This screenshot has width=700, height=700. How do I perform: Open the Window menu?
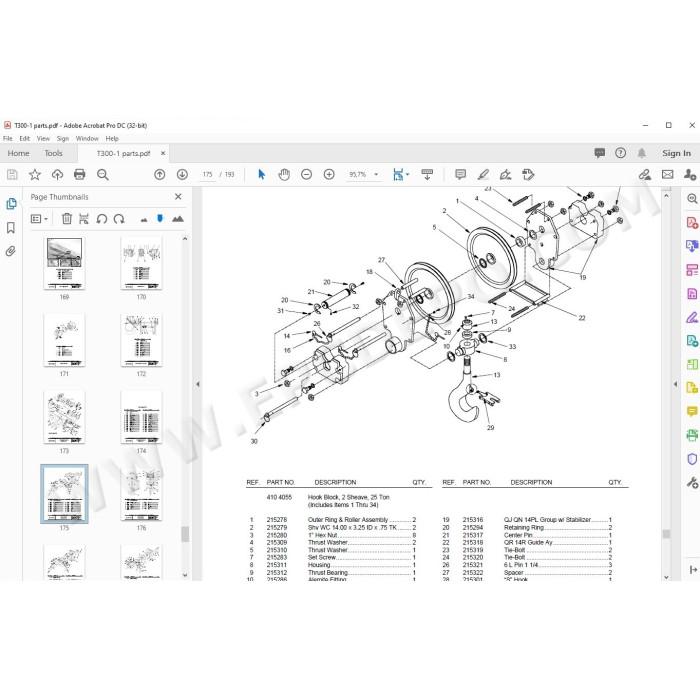pyautogui.click(x=87, y=139)
